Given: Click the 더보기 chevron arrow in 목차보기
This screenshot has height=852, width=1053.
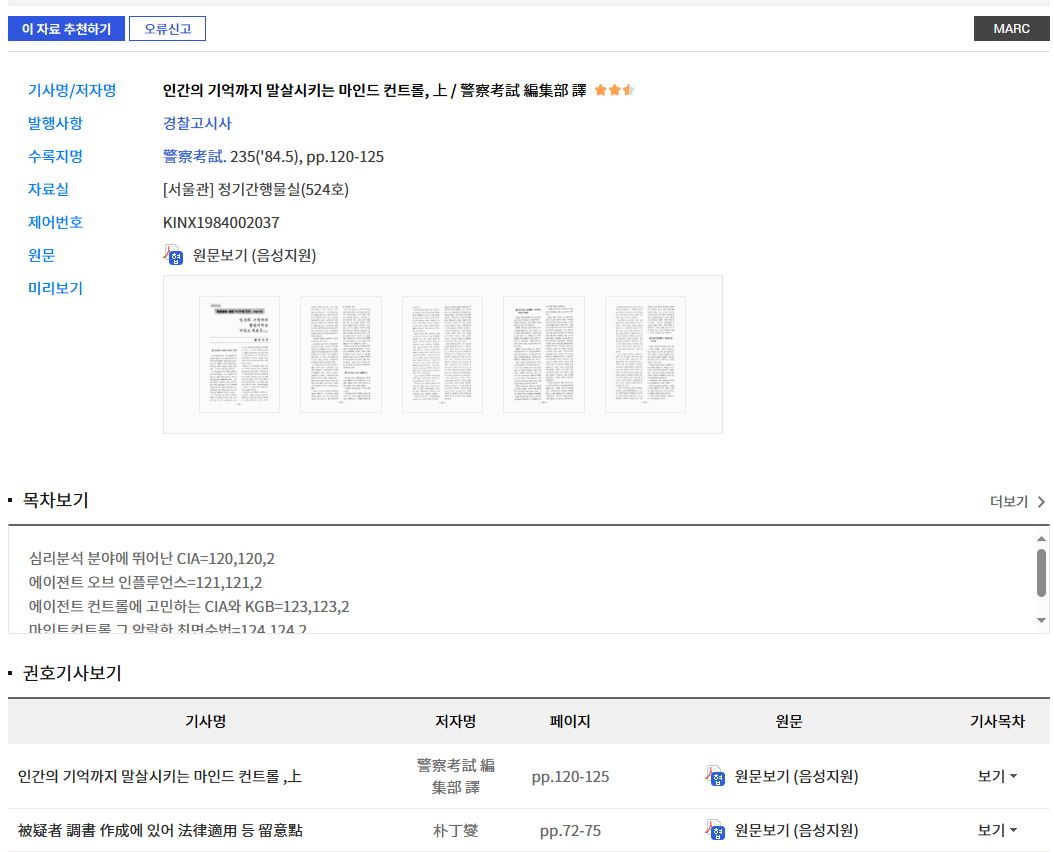Looking at the screenshot, I should pos(1041,502).
